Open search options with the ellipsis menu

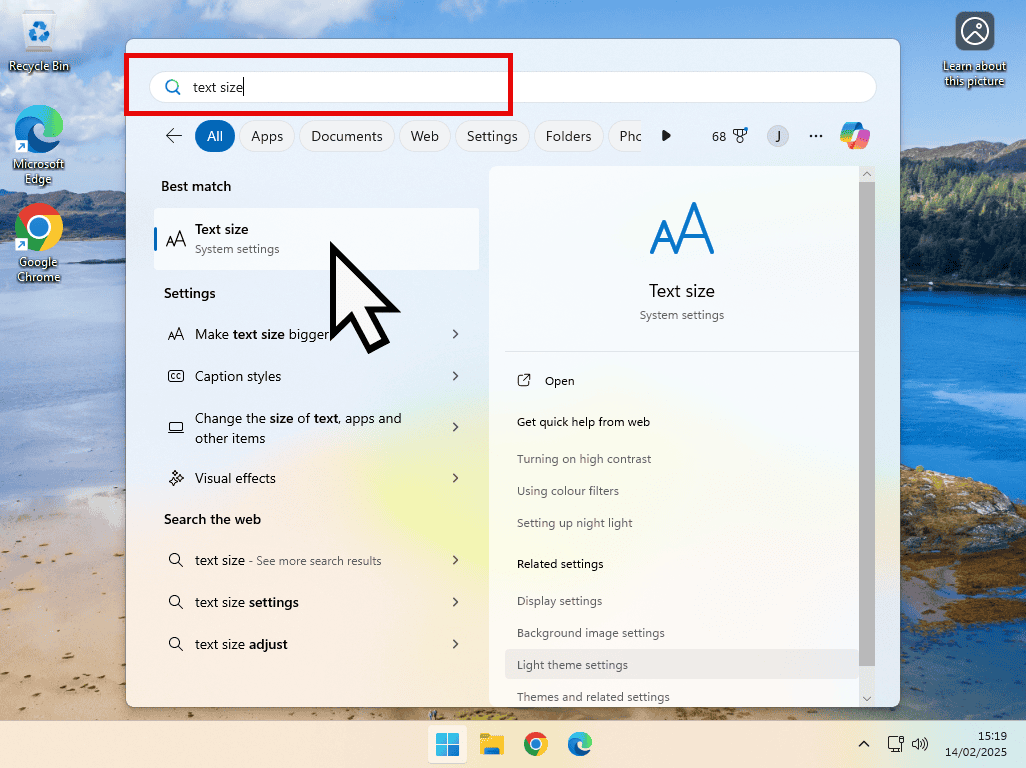click(815, 135)
